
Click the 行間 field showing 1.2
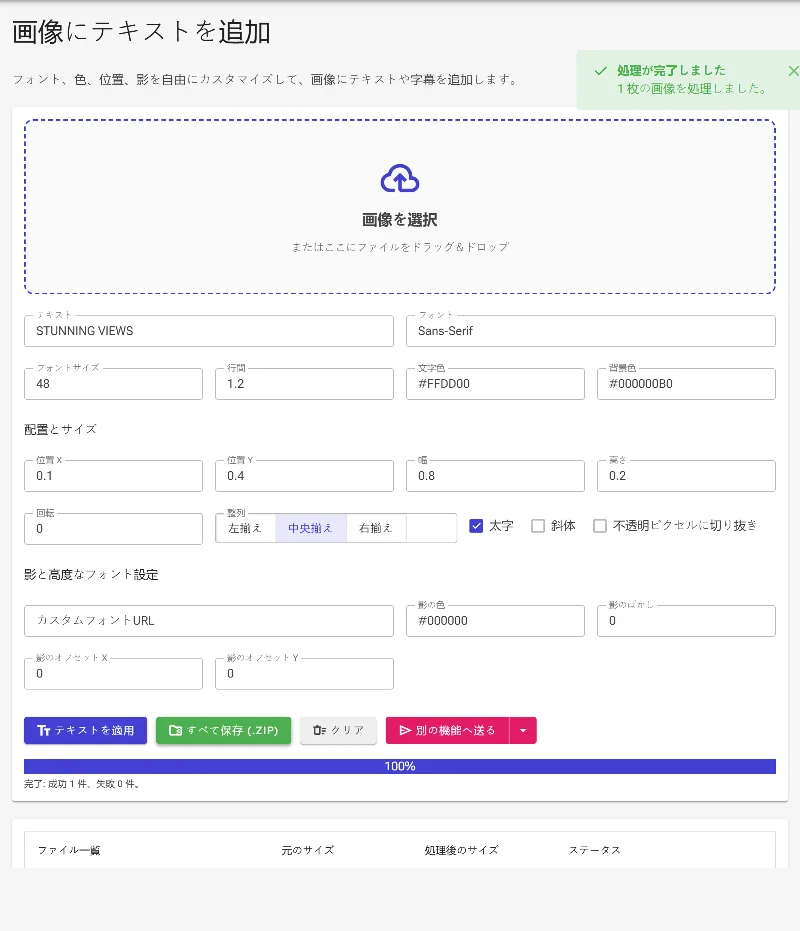tap(304, 384)
